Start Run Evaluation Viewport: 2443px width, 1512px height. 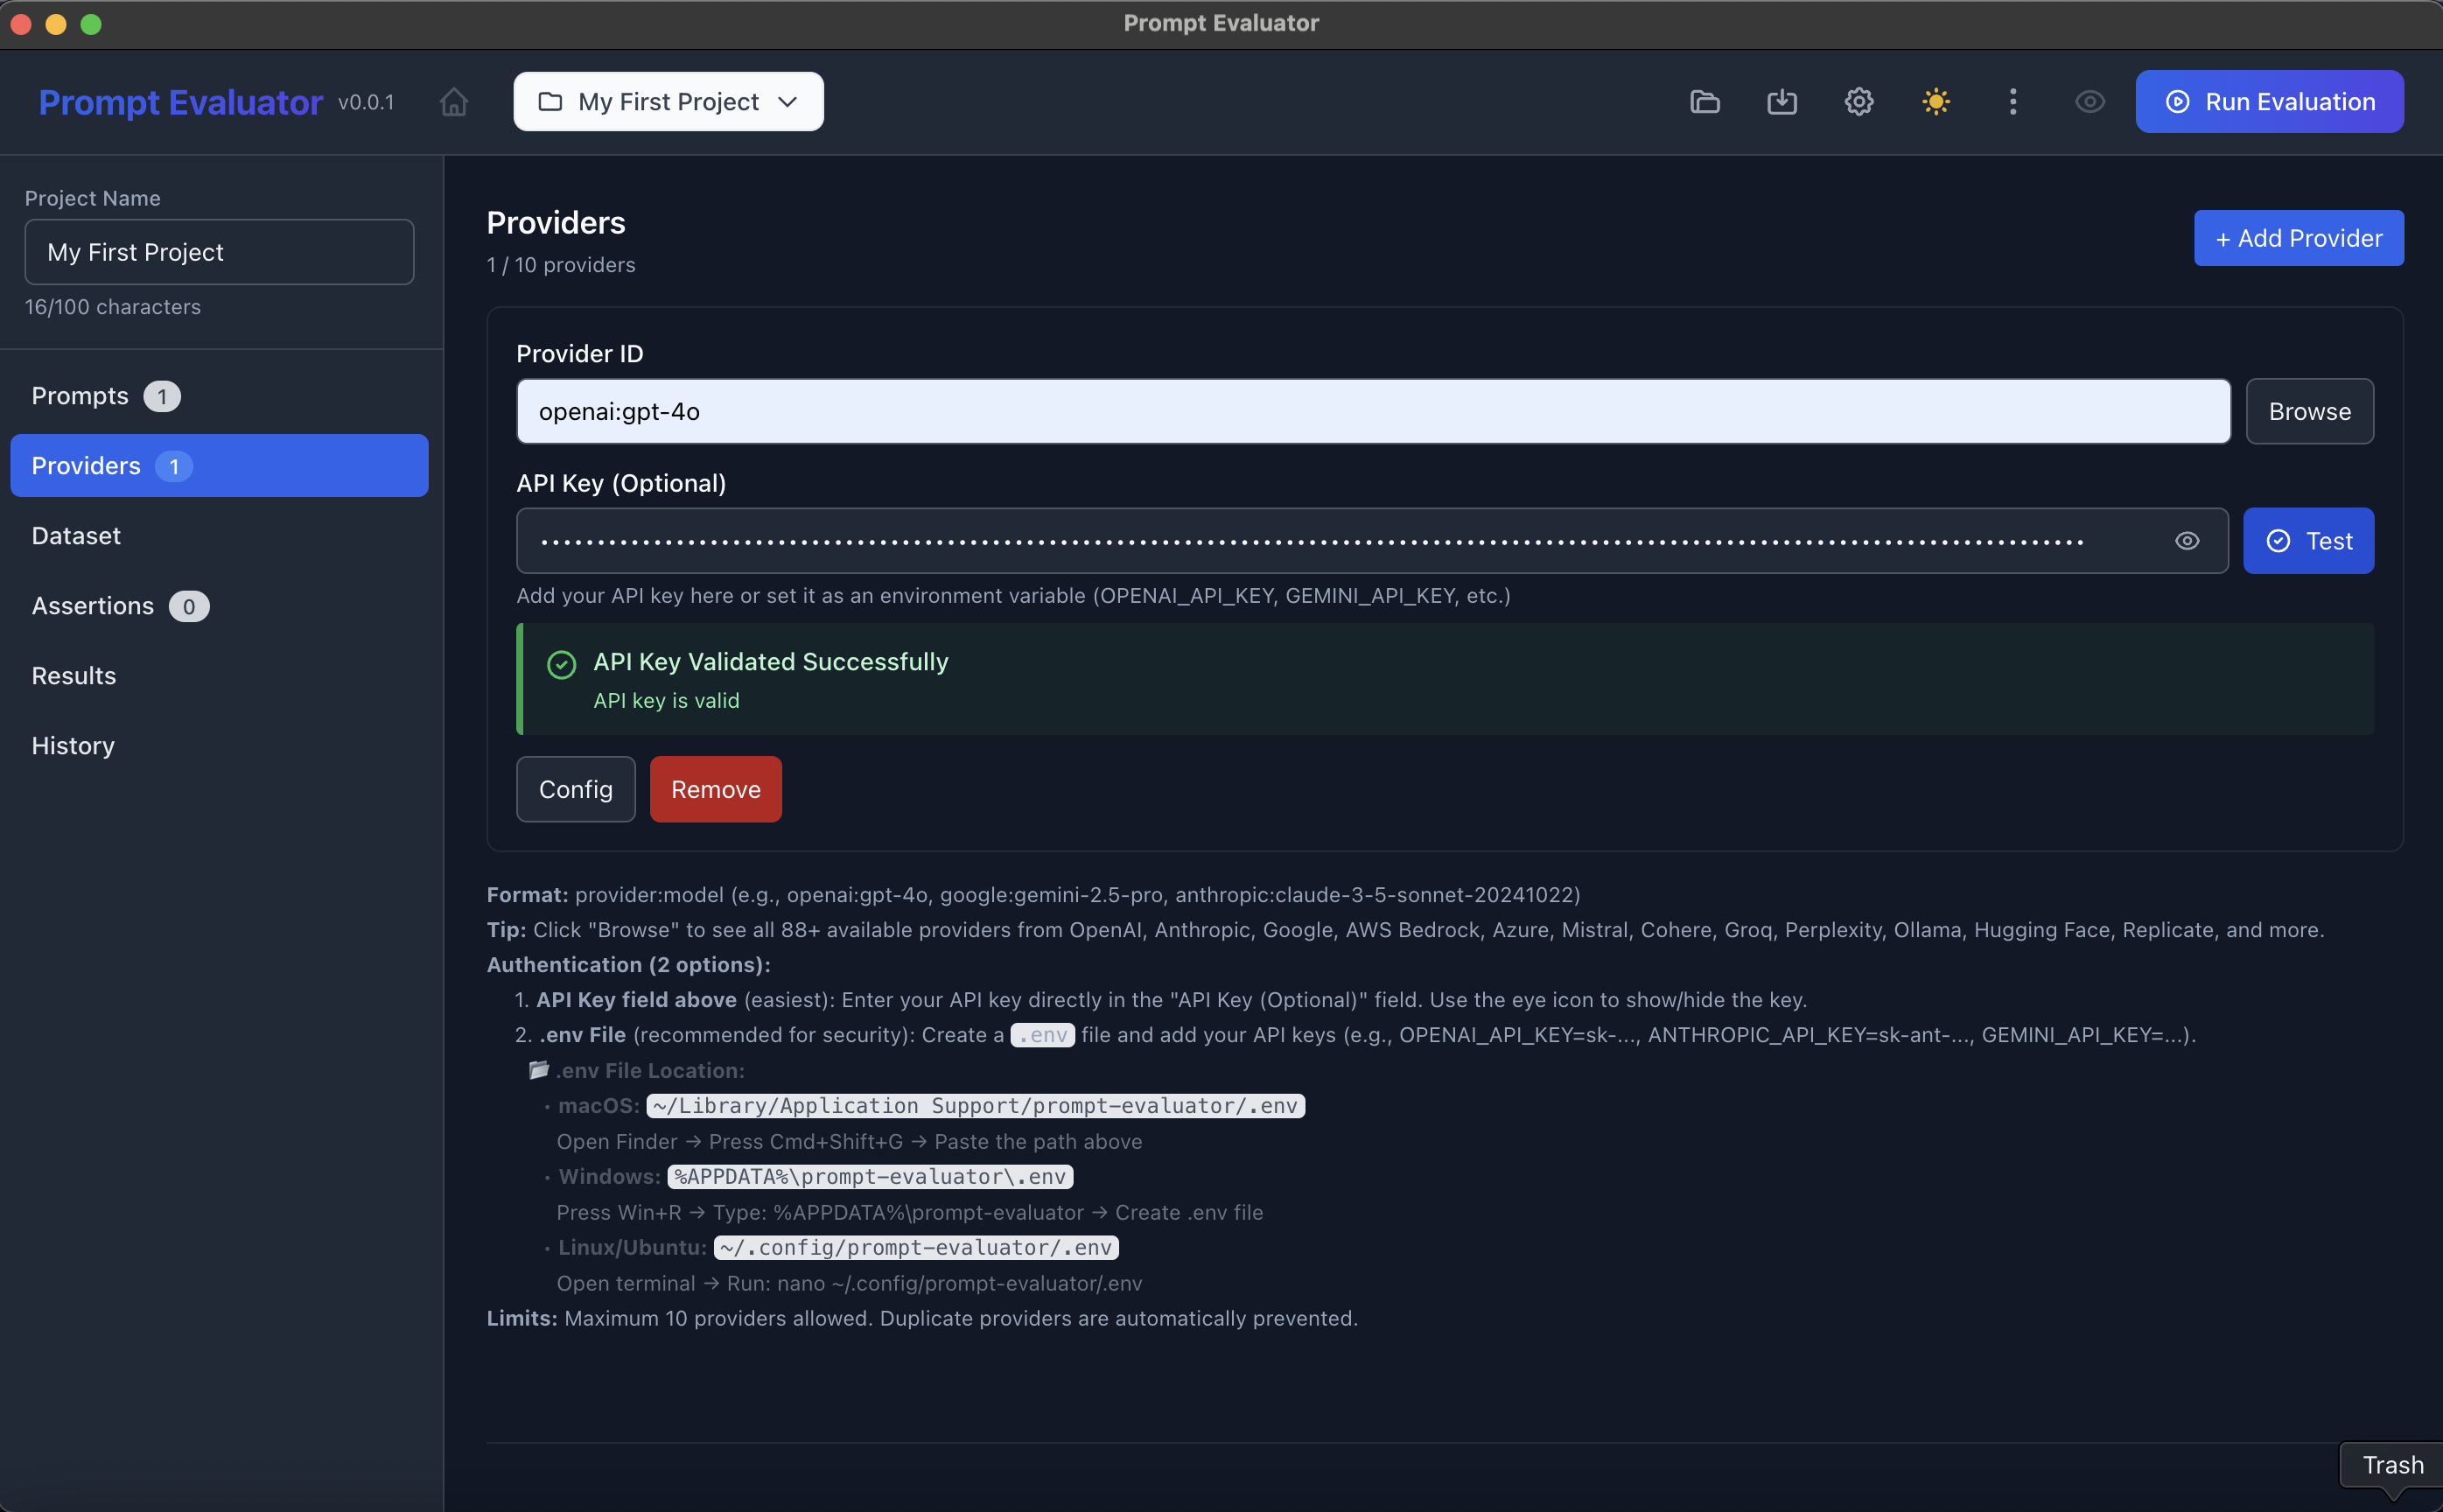(2268, 101)
